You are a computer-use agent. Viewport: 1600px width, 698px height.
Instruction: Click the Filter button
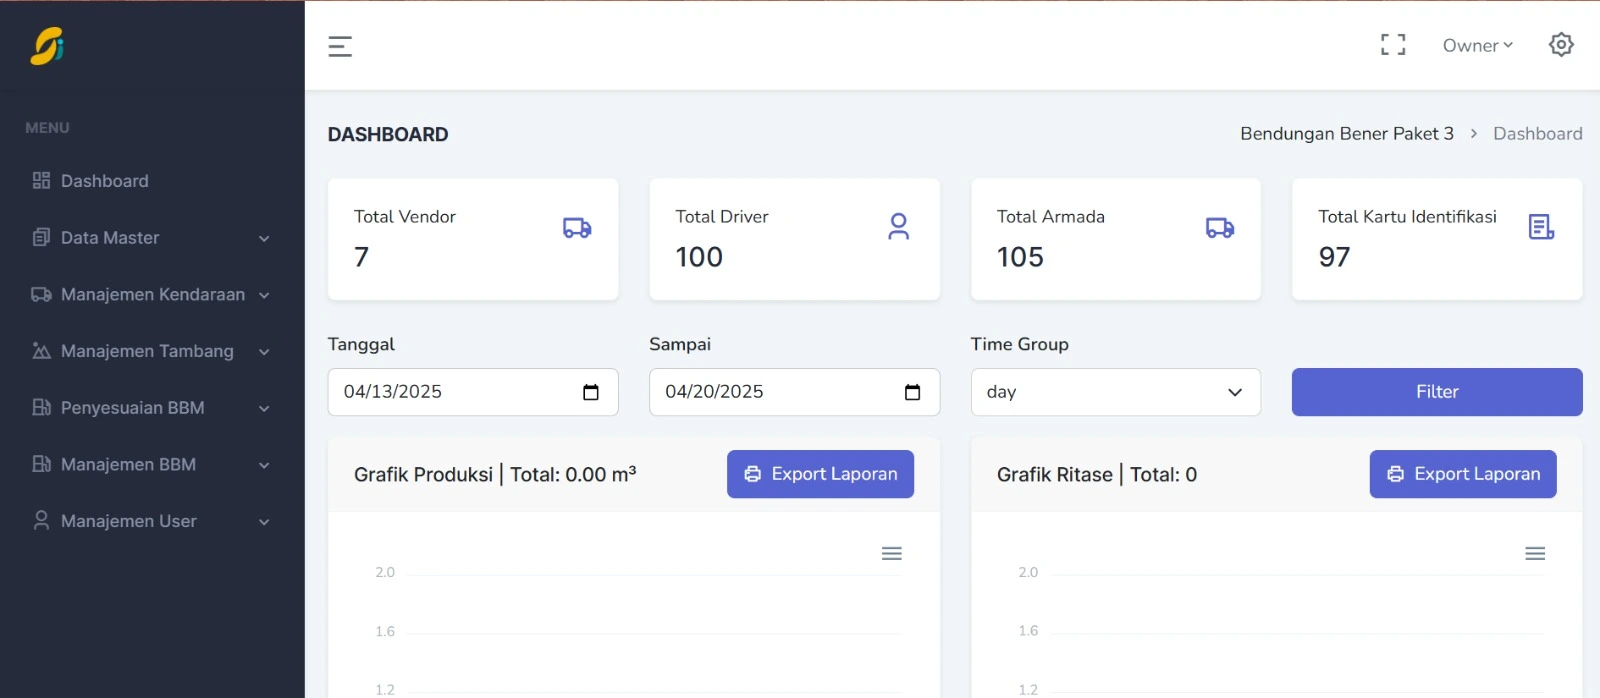[1436, 392]
